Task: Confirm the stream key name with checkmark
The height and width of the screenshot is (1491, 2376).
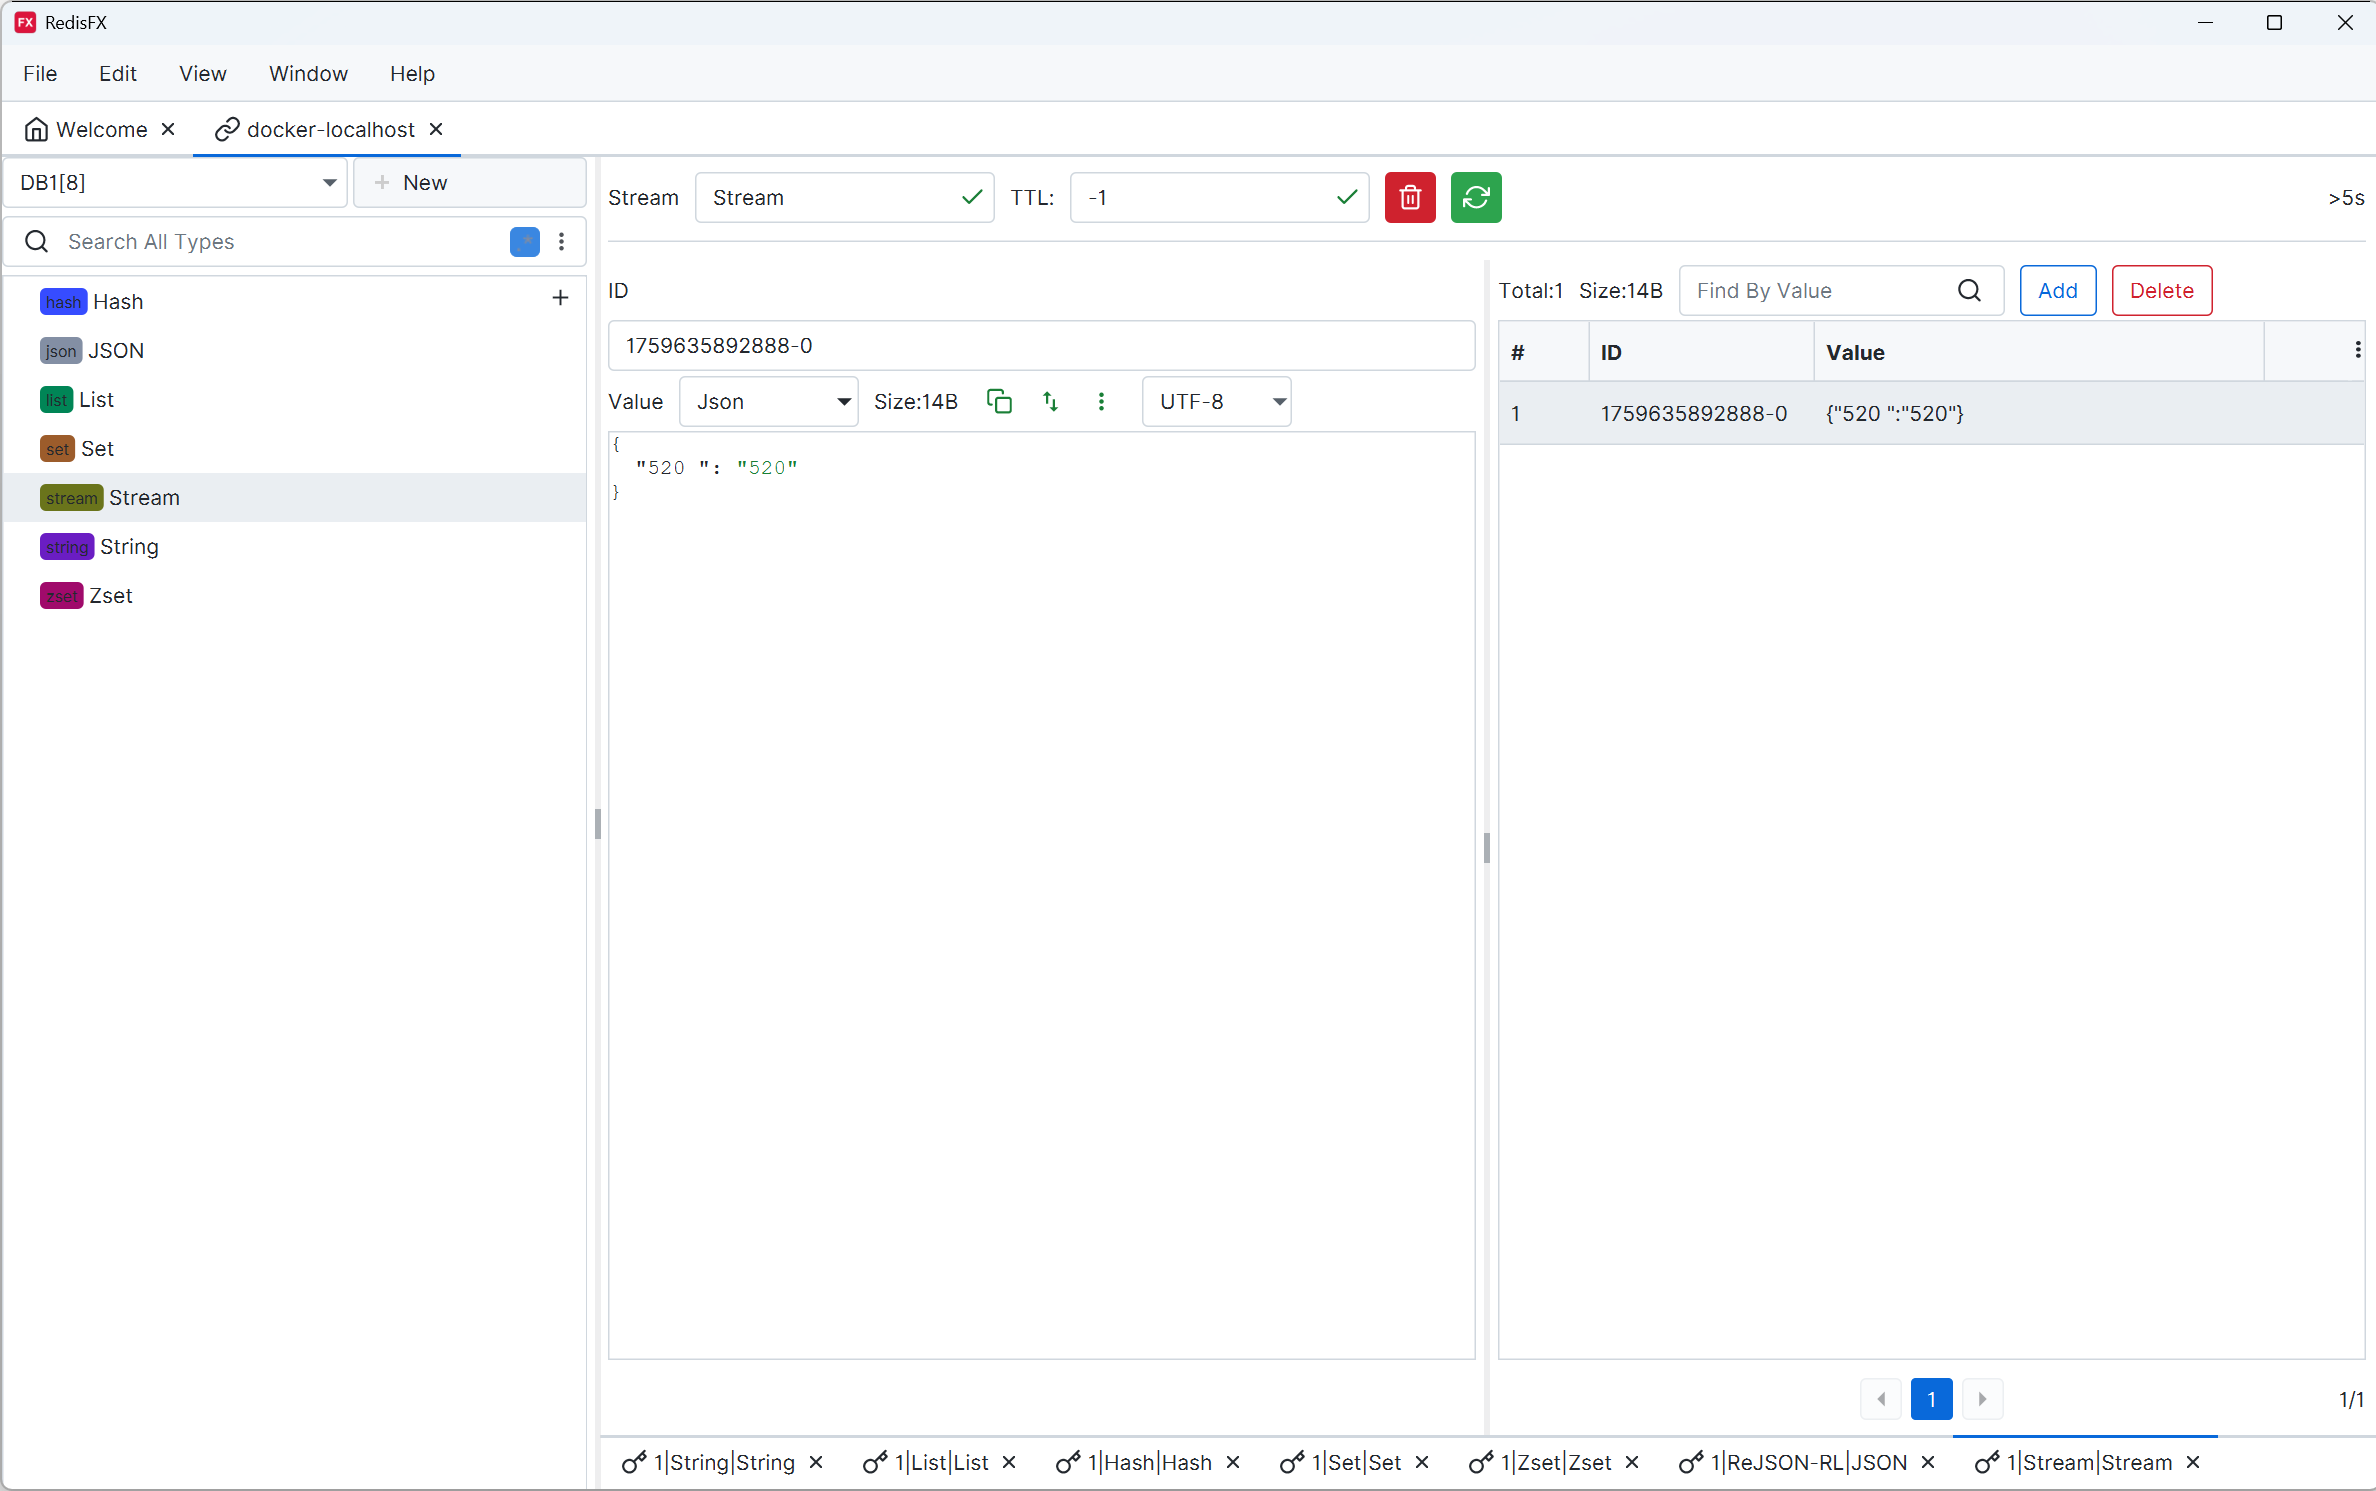Action: 971,197
